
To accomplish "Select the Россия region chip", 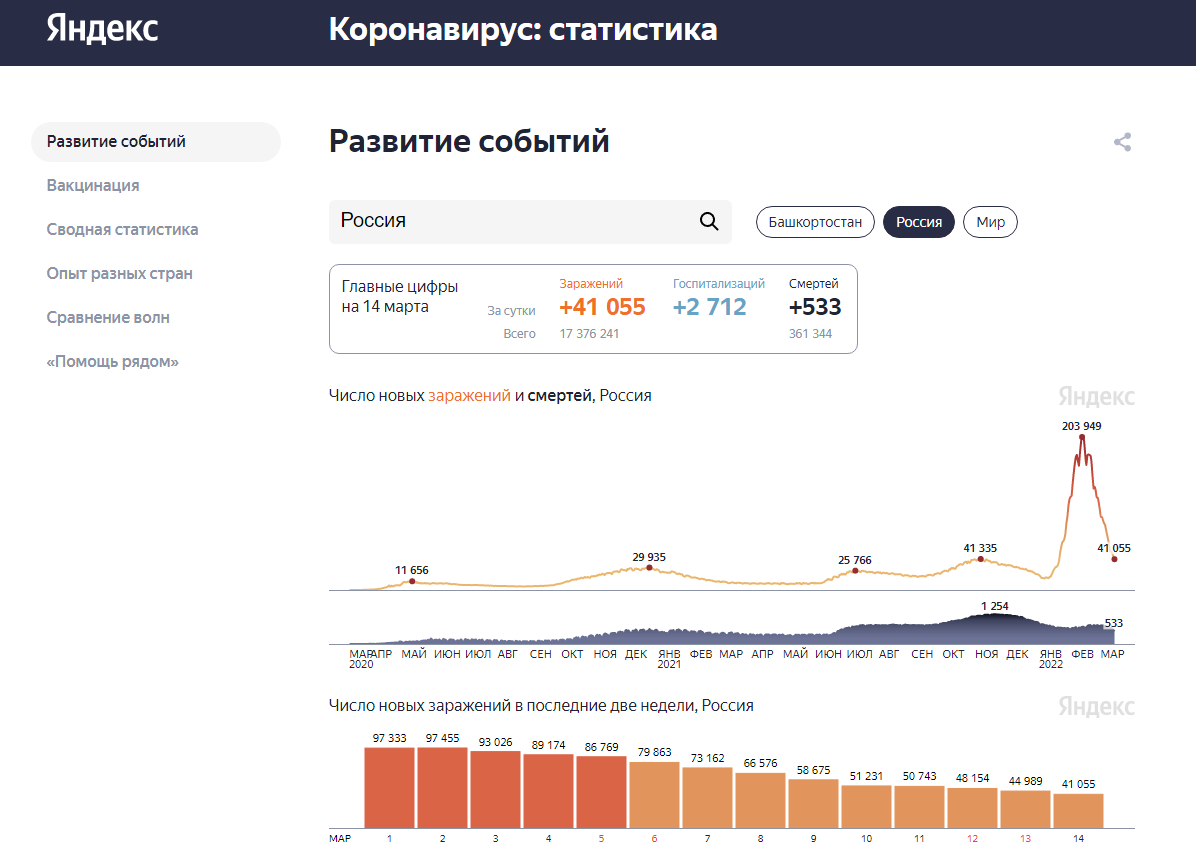I will click(x=918, y=222).
